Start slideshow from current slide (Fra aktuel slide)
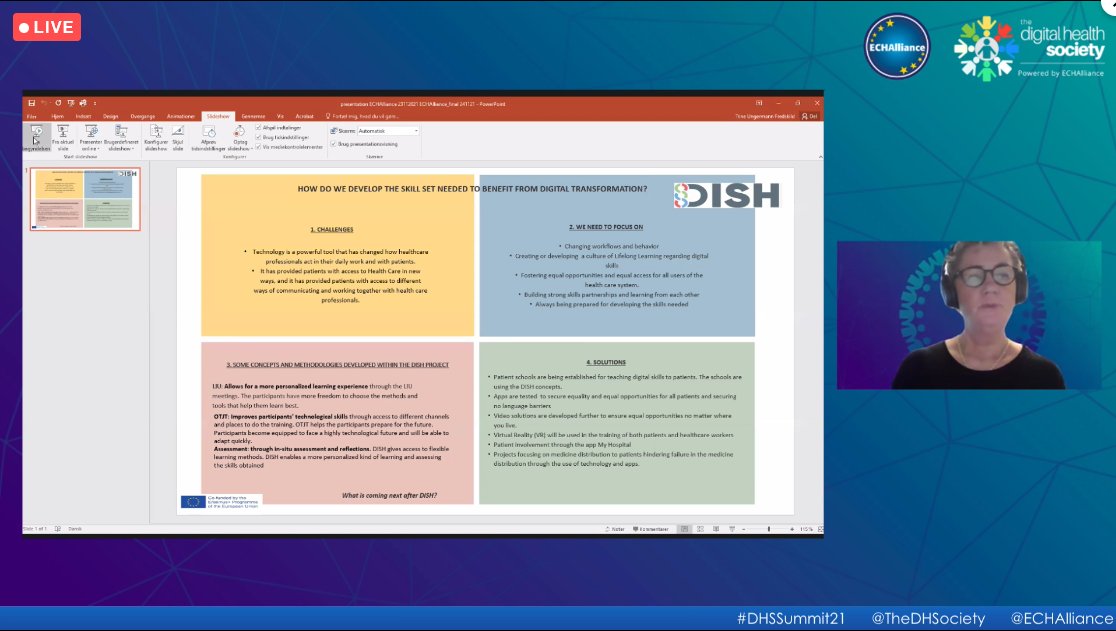Viewport: 1116px width, 631px height. coord(63,137)
